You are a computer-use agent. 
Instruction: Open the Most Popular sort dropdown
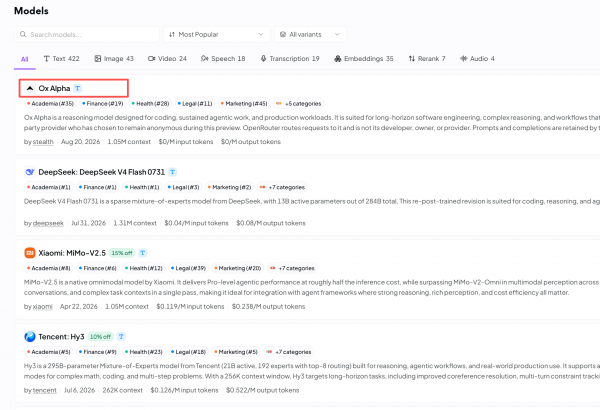point(217,34)
